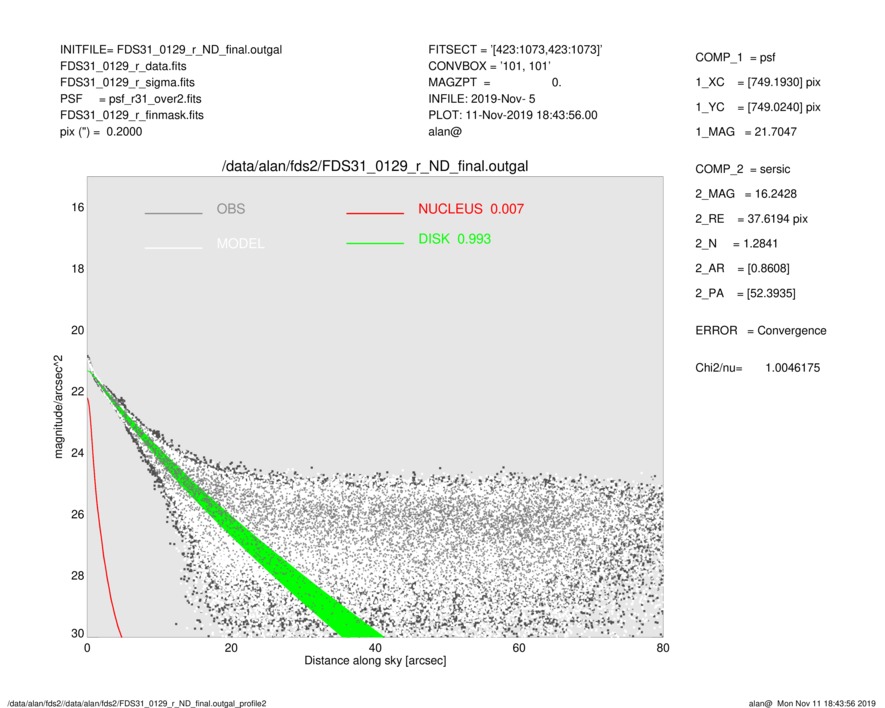
Task: Click the DISK 0.993 legend label
Action: (x=454, y=239)
